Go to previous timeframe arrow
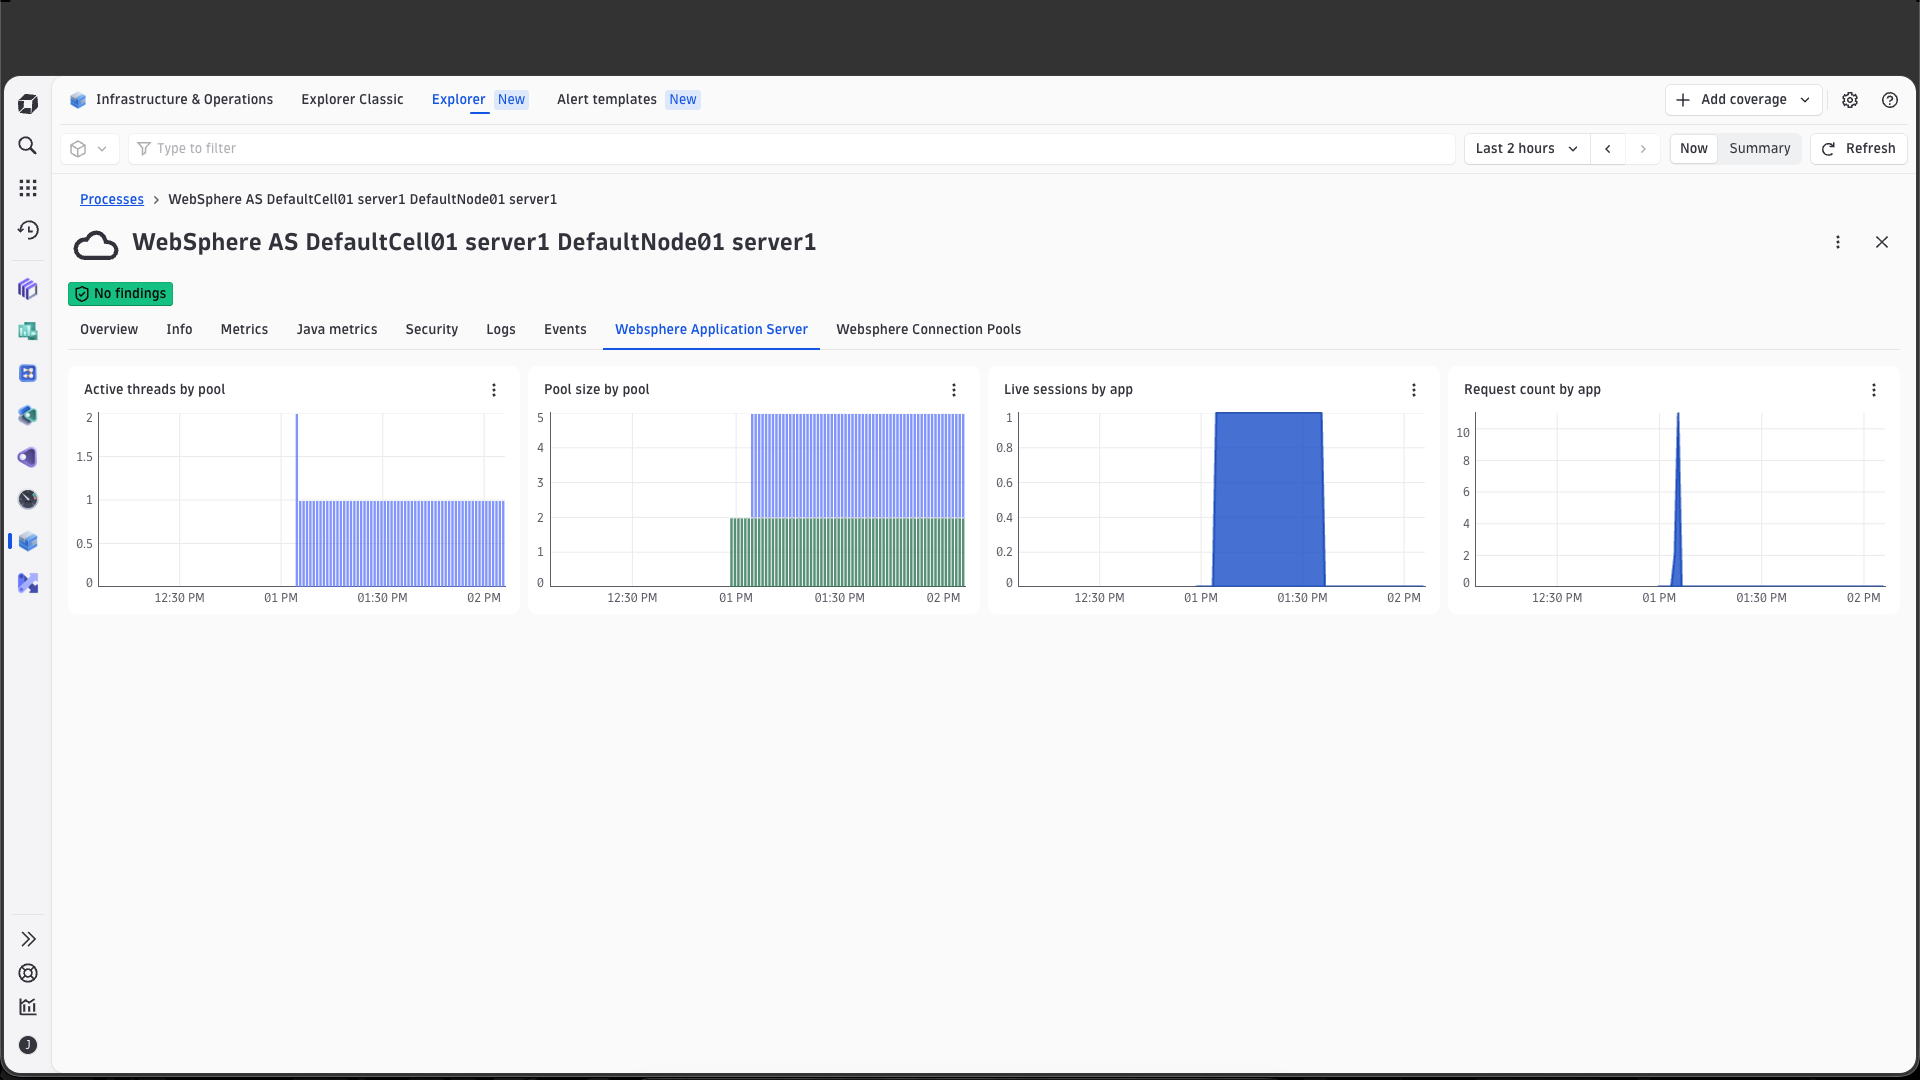 (1608, 149)
